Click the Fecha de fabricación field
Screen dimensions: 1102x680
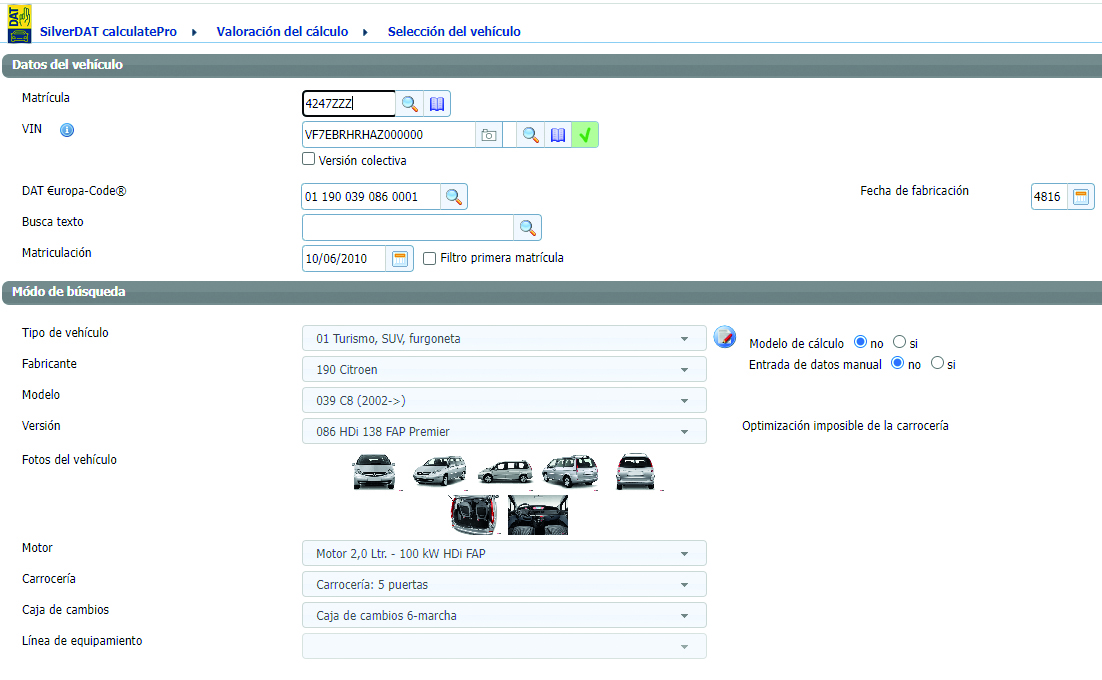click(1049, 197)
